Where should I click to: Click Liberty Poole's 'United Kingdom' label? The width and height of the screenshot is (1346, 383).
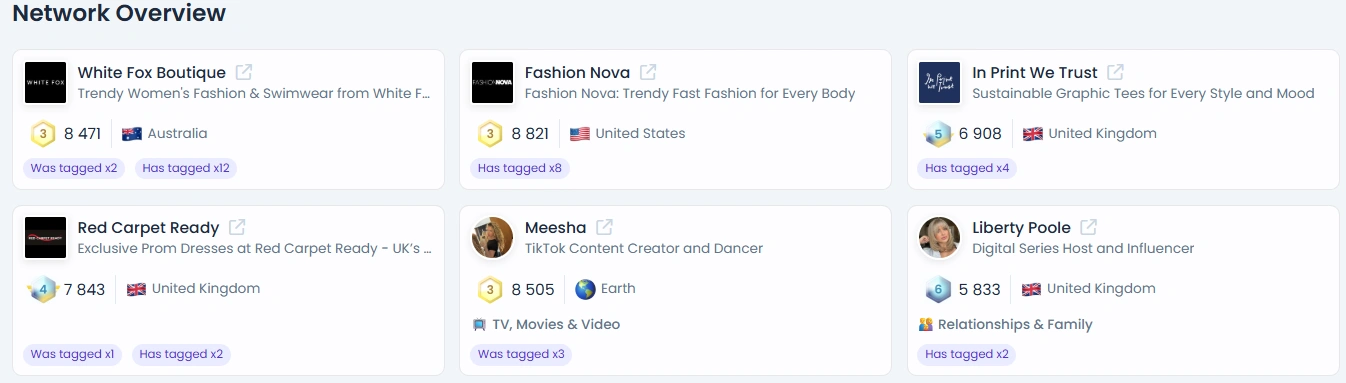tap(1101, 289)
